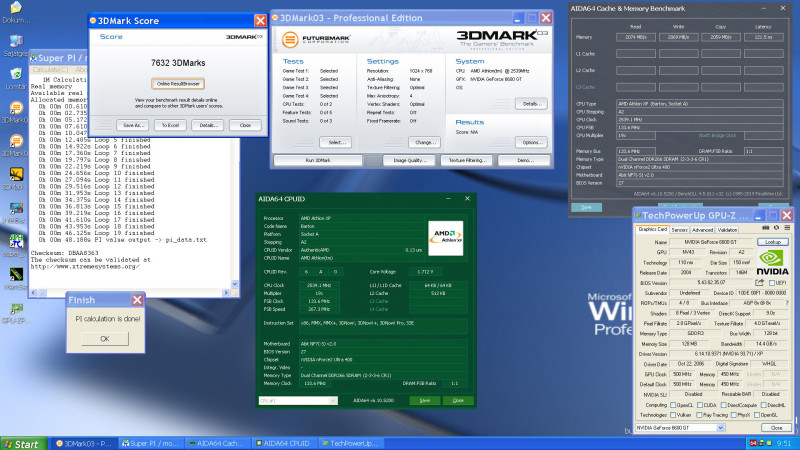
Task: Open the Calculate(C) menu in Super PI
Action: [x=50, y=69]
